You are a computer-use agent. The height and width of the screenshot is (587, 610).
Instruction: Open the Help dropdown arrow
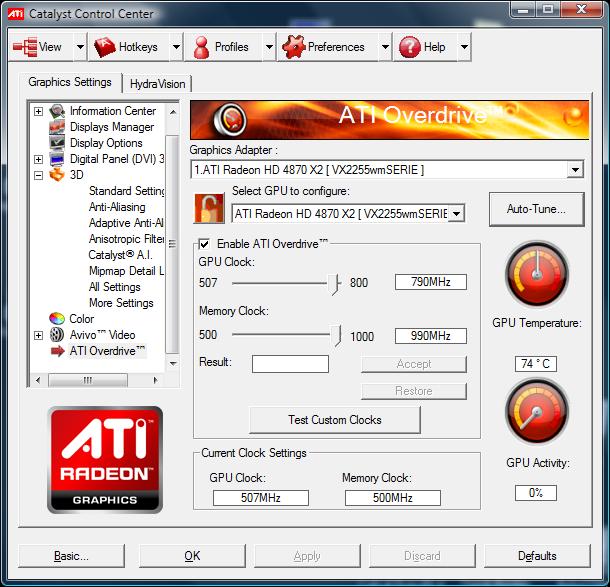pos(464,47)
